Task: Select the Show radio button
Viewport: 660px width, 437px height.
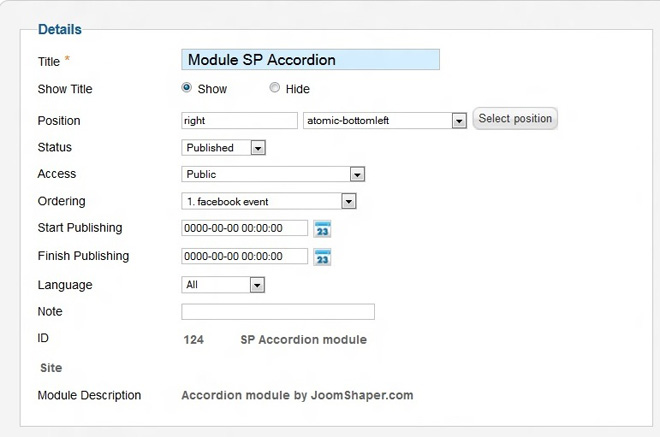Action: (187, 88)
